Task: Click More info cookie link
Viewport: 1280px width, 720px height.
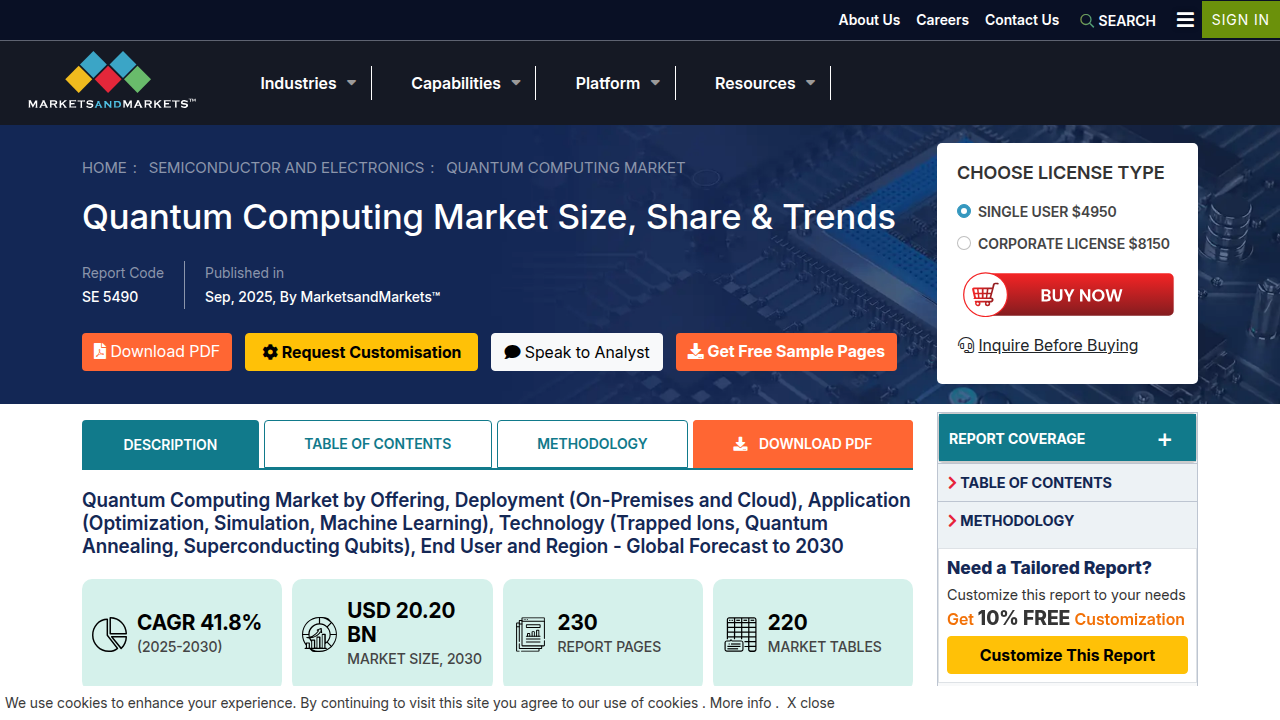Action: (x=740, y=703)
